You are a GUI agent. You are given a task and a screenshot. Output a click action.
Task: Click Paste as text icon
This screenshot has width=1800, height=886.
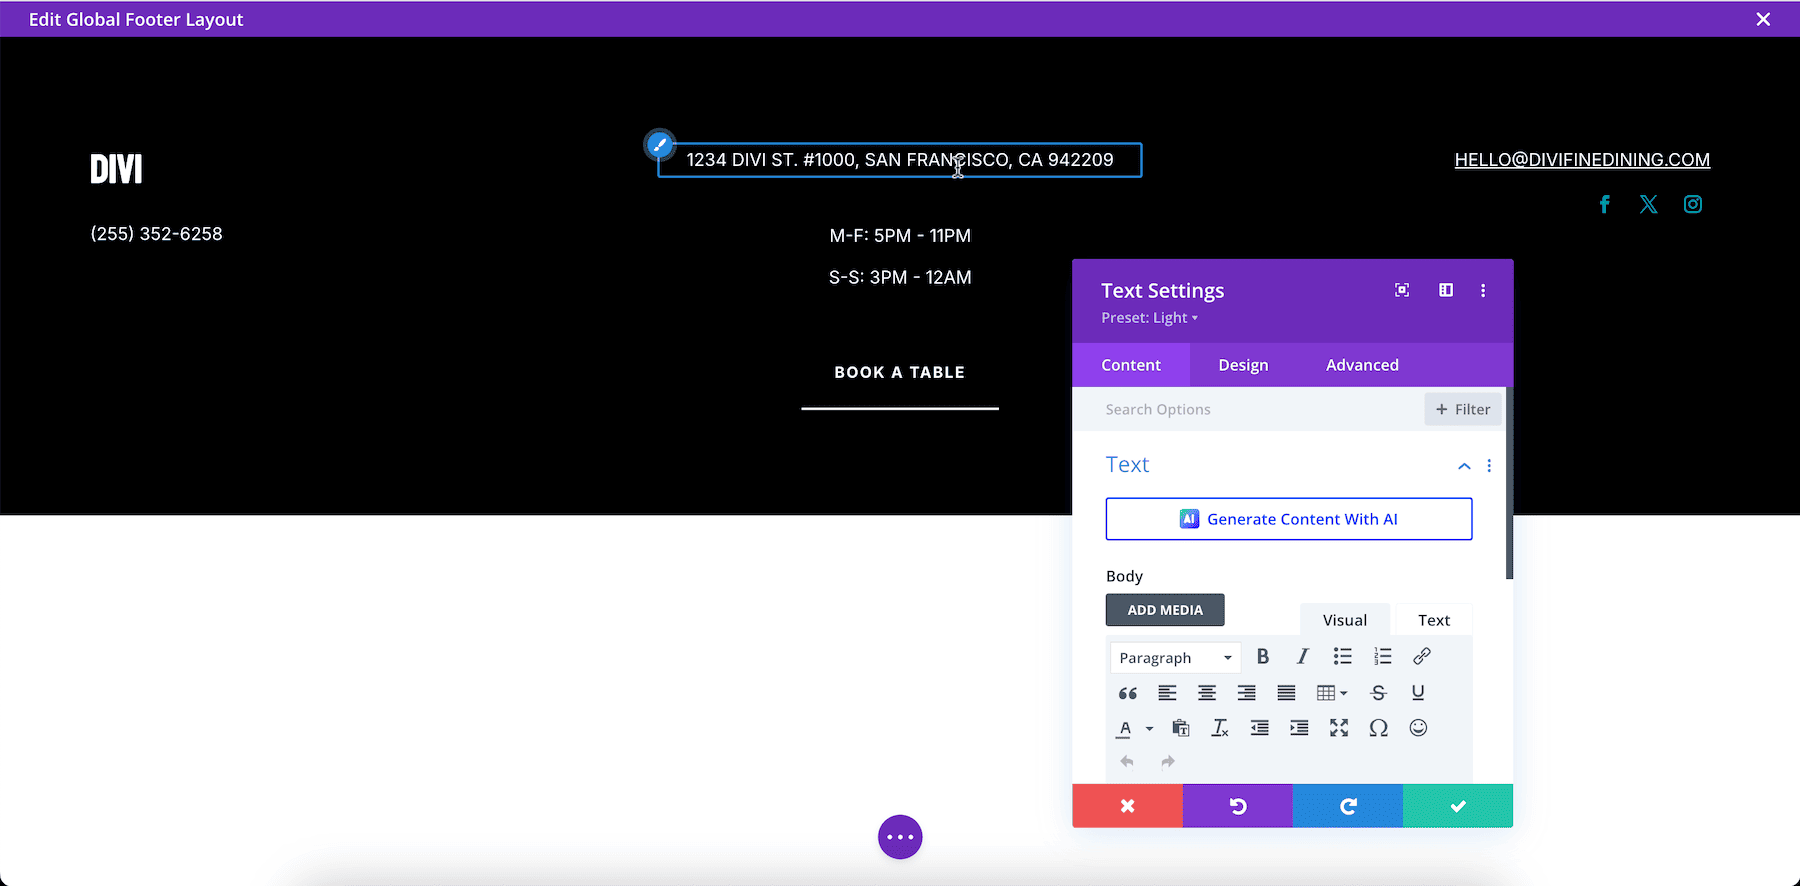pyautogui.click(x=1181, y=728)
